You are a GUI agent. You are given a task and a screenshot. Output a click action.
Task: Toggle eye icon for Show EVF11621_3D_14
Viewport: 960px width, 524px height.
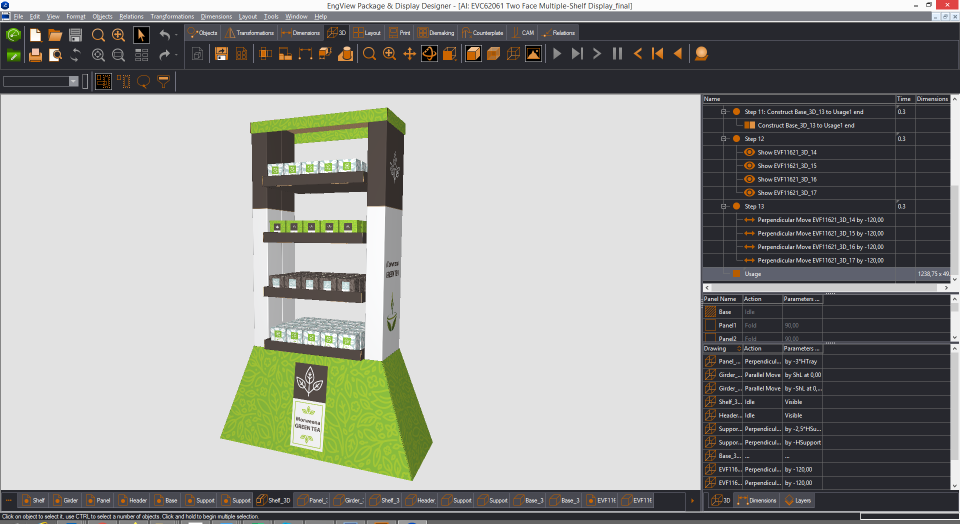pyautogui.click(x=750, y=152)
